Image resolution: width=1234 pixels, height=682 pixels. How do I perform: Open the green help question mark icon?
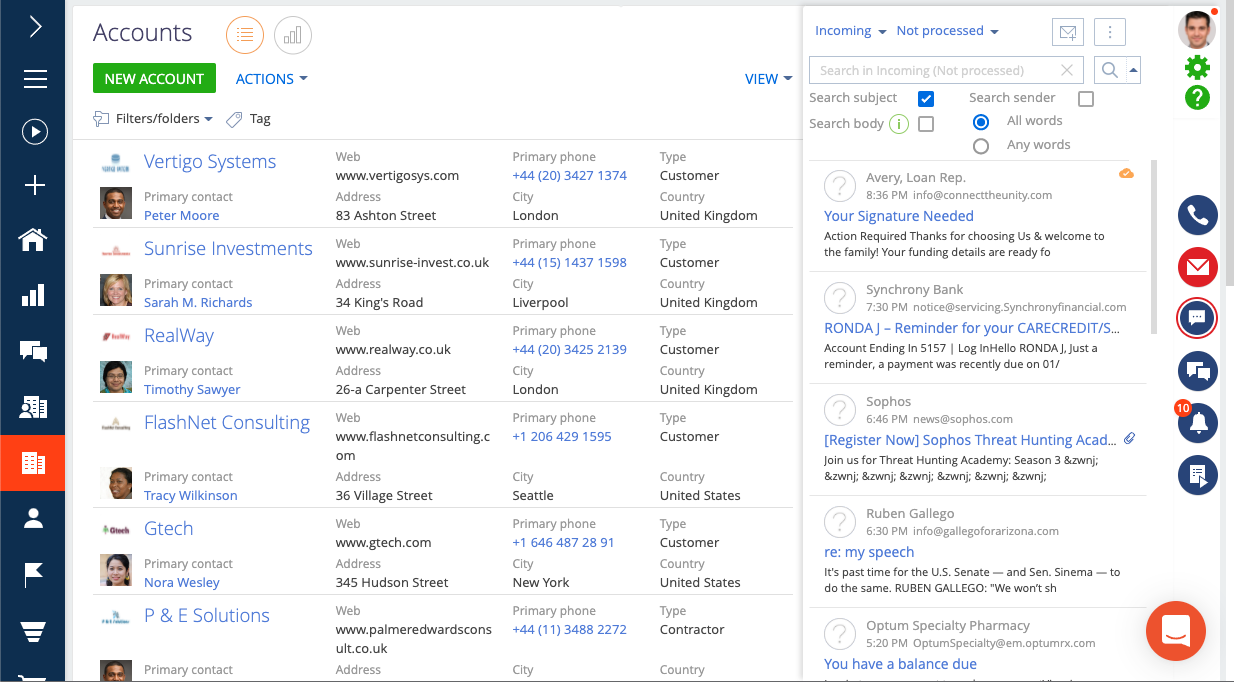pos(1197,99)
